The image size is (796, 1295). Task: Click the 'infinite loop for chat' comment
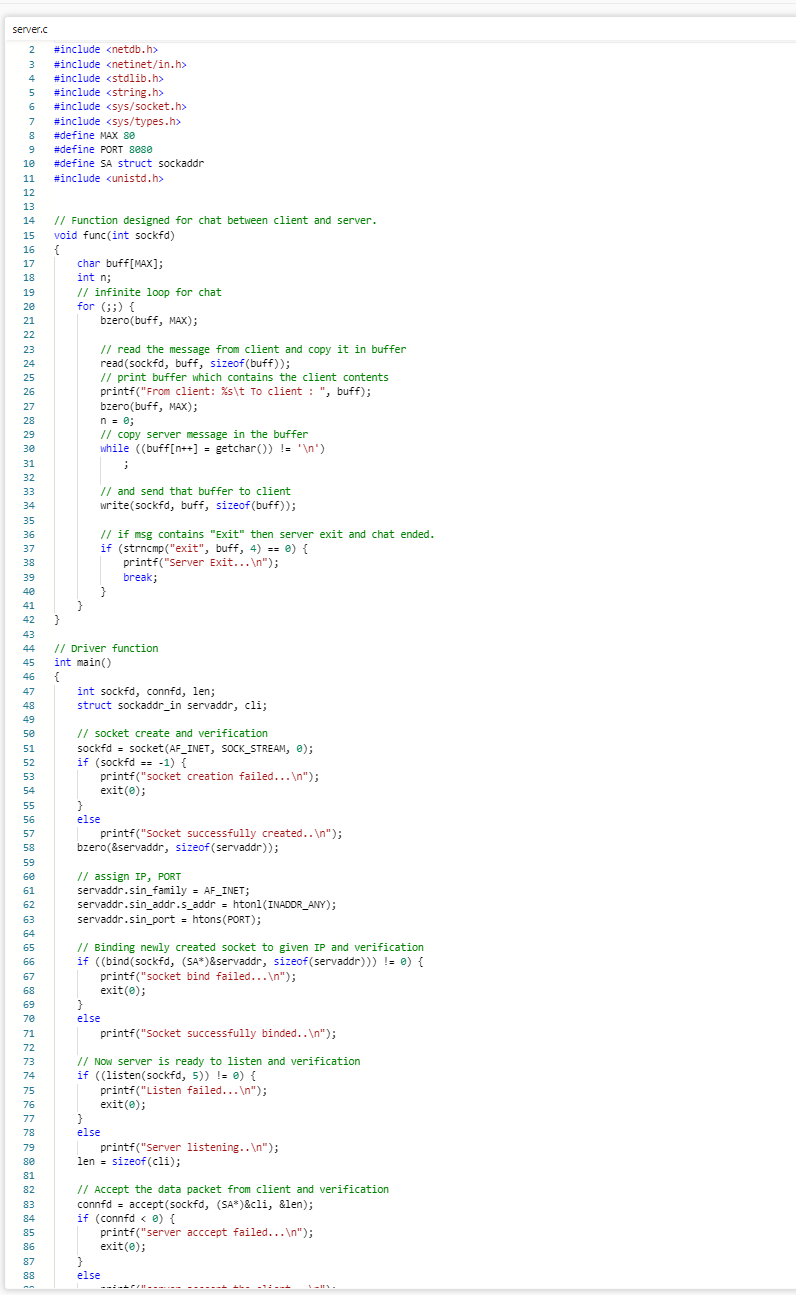pos(149,292)
